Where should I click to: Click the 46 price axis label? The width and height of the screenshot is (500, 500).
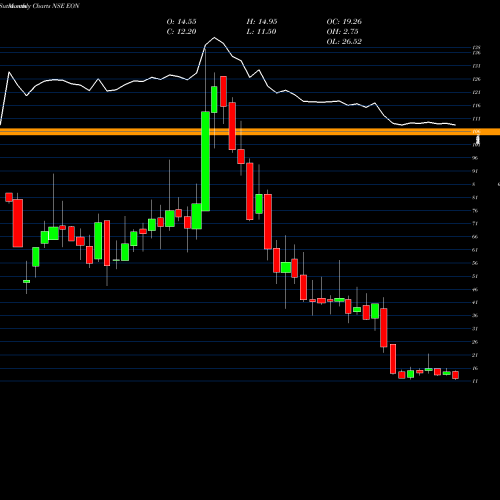(x=475, y=289)
